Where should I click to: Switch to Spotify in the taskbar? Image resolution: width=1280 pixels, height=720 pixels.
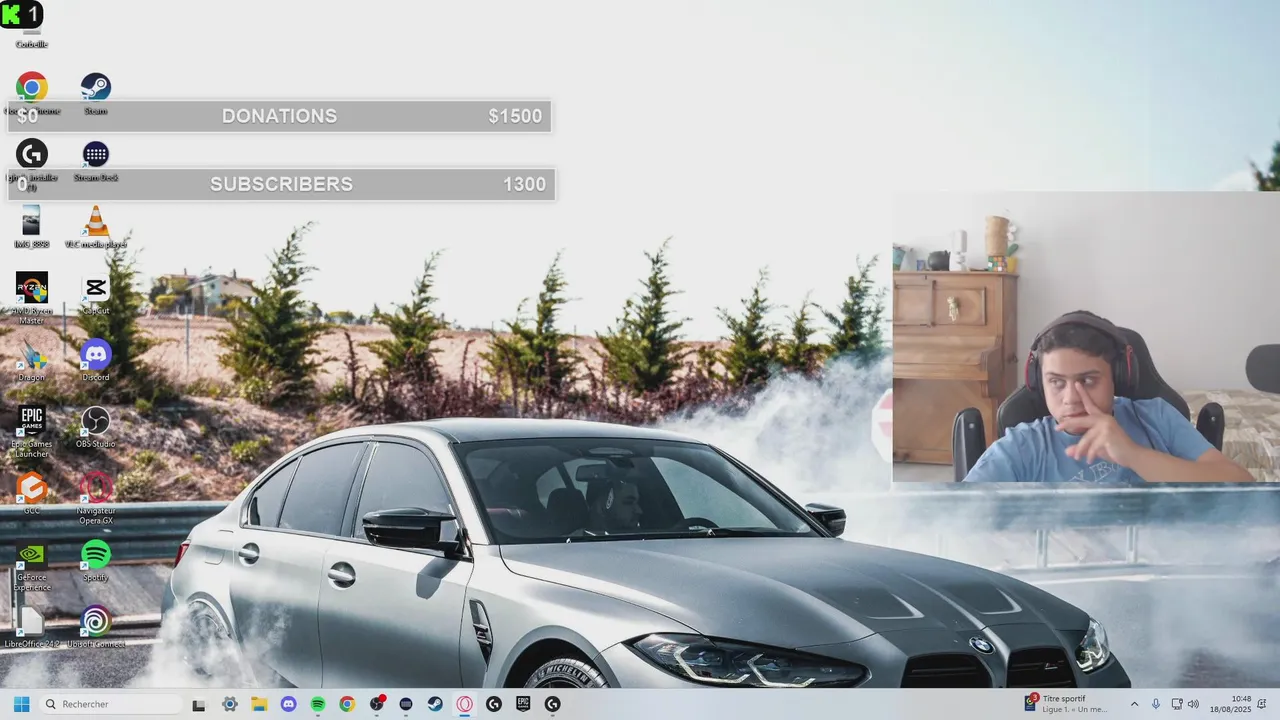tap(318, 704)
